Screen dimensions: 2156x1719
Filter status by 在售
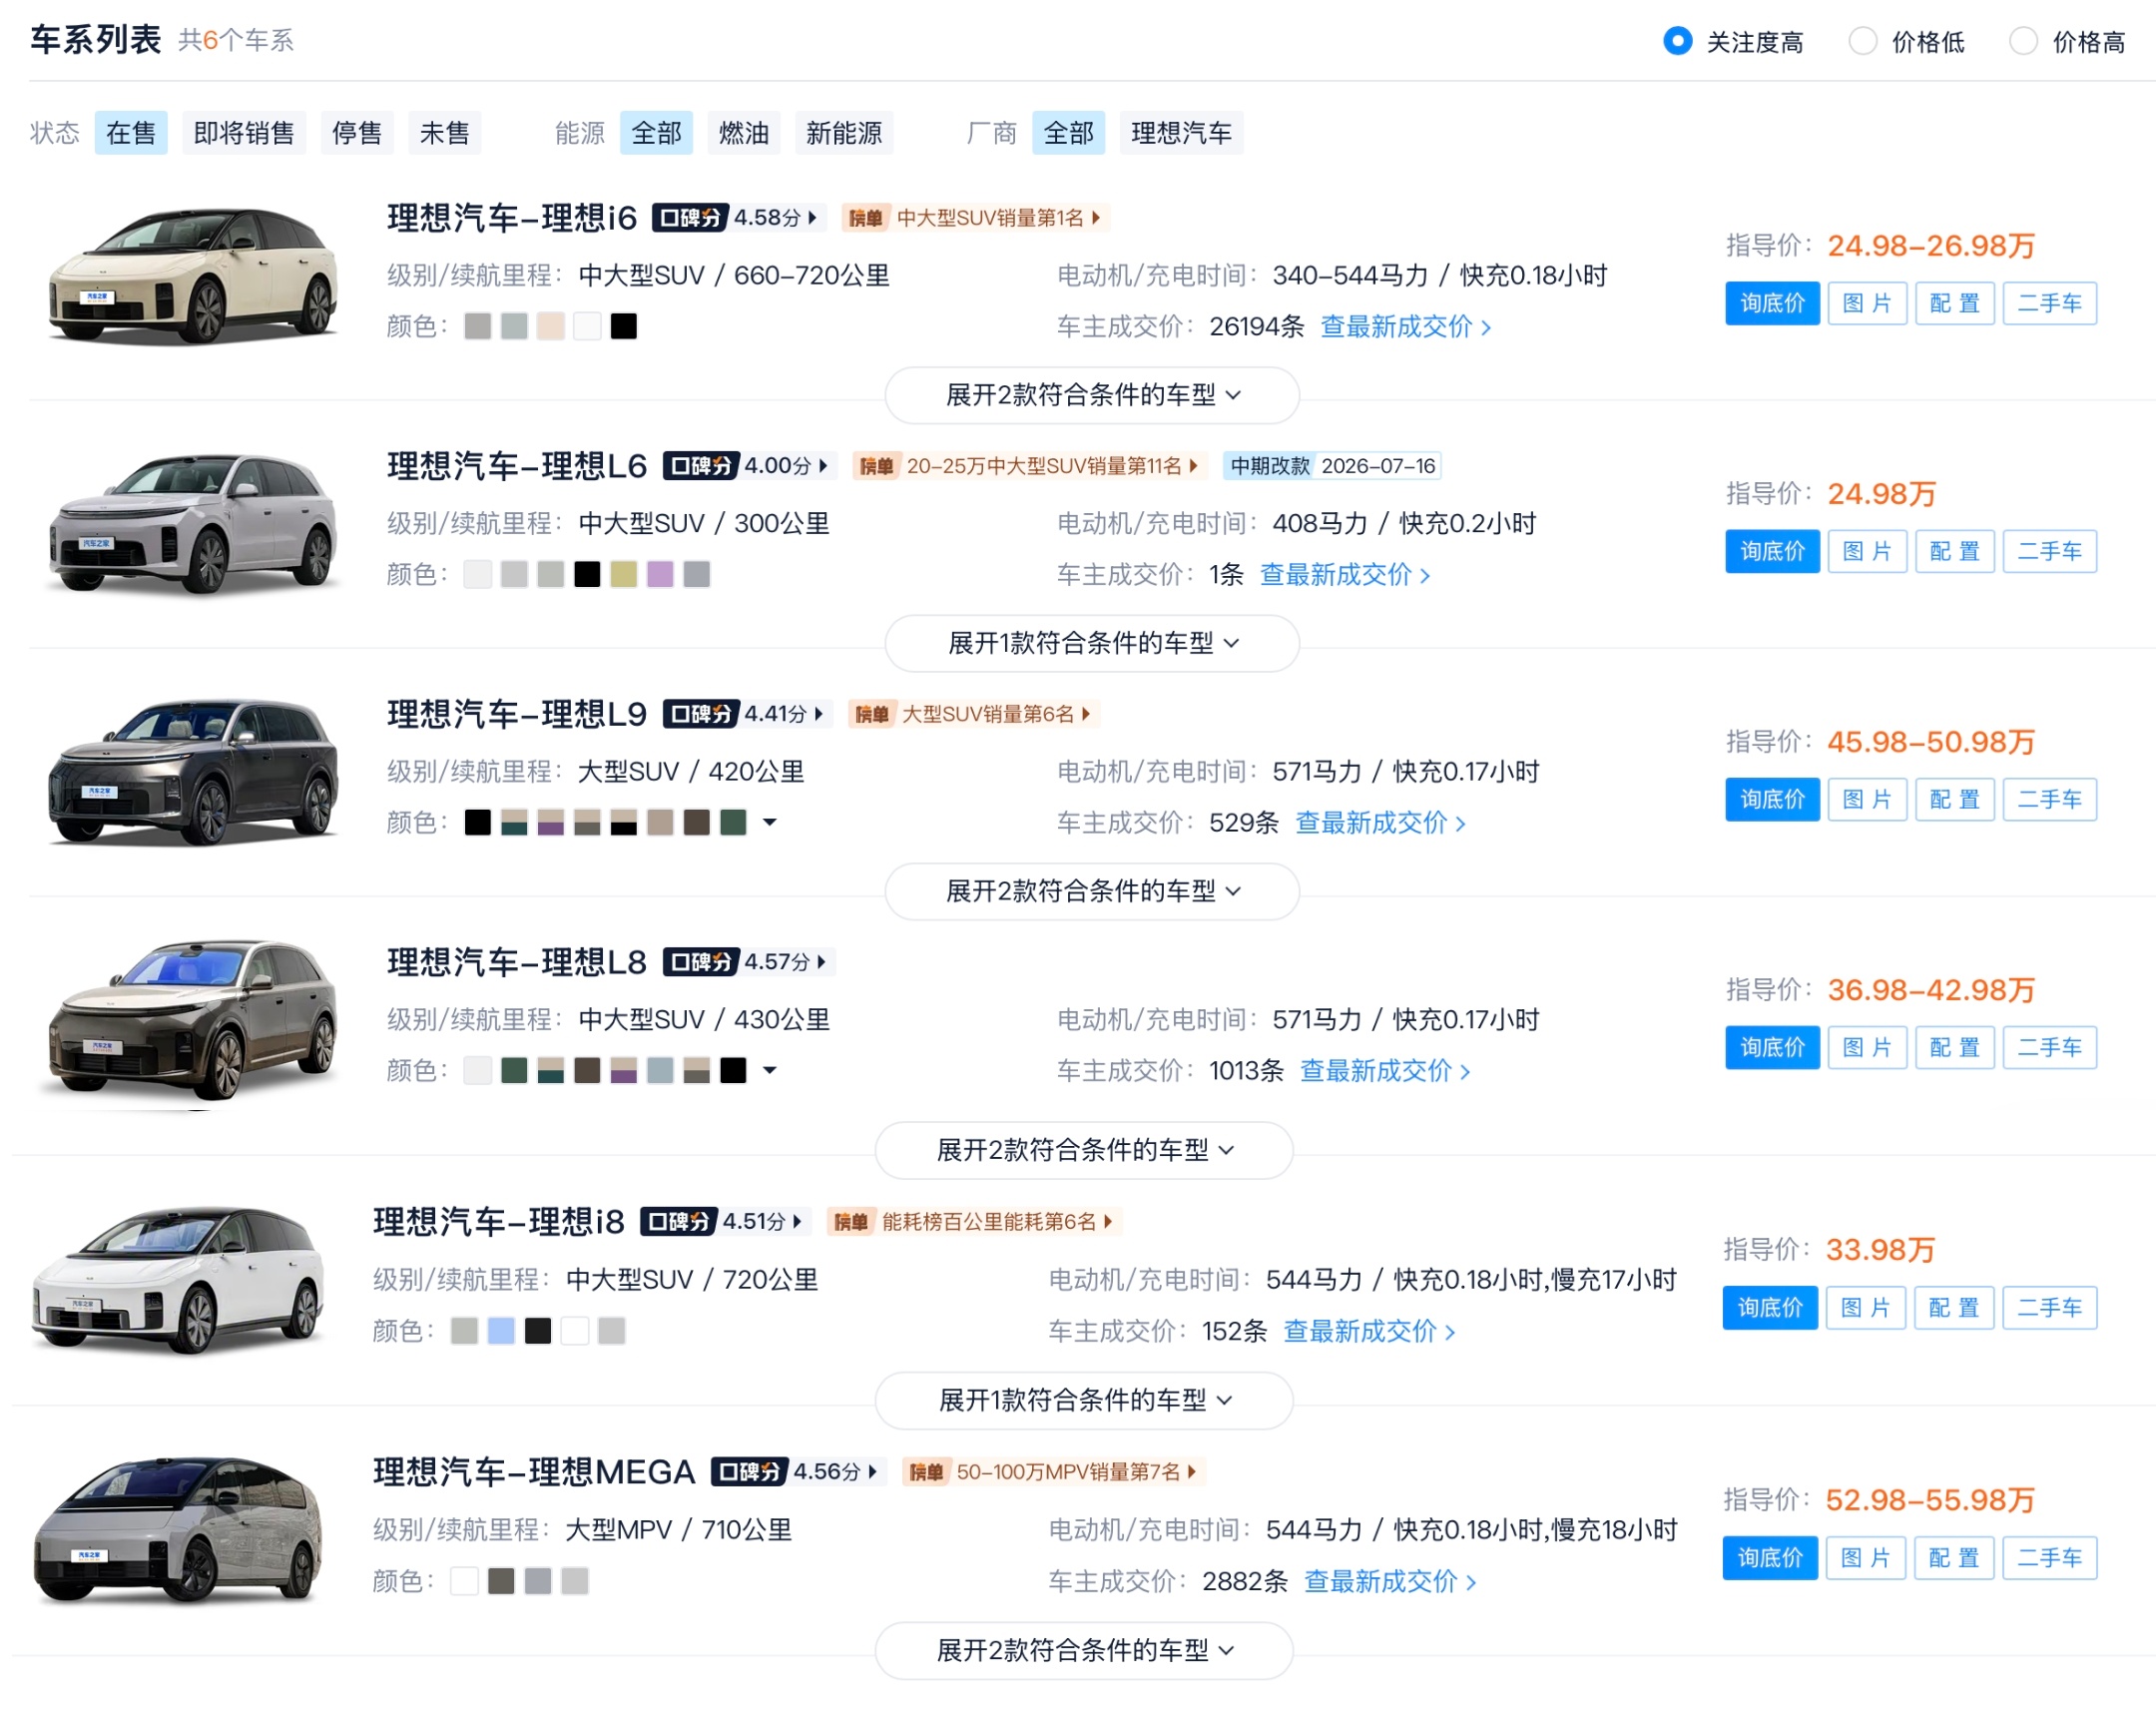coord(131,133)
